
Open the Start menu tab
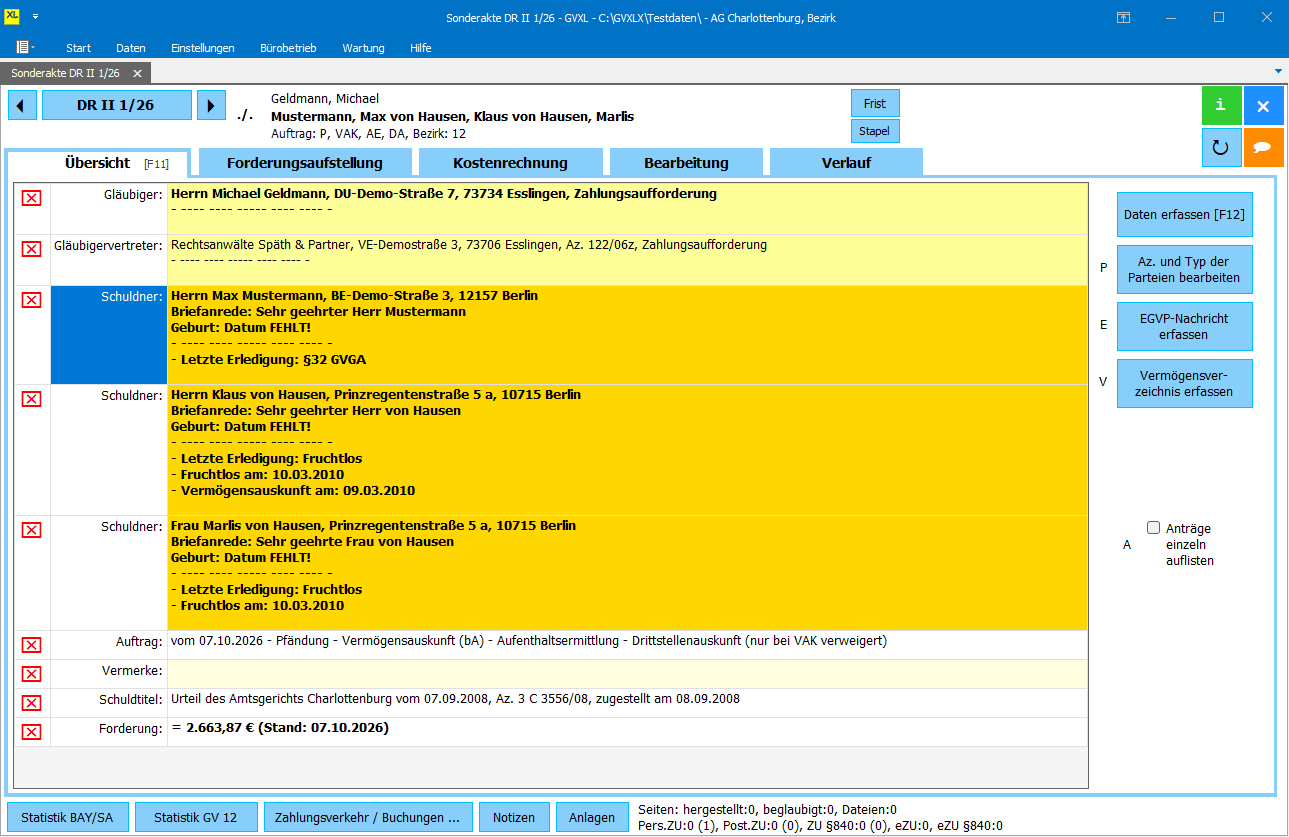coord(79,48)
